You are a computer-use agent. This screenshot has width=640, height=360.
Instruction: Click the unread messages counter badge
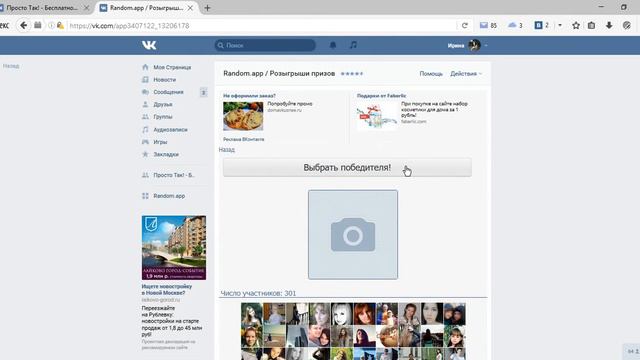click(204, 93)
